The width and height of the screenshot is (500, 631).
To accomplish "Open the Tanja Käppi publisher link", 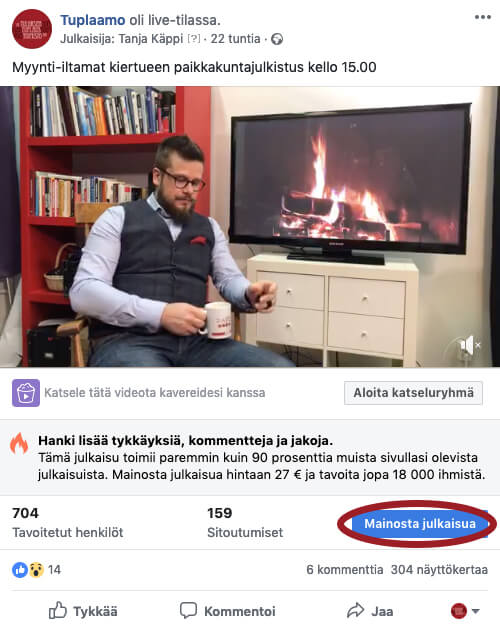I will click(151, 39).
